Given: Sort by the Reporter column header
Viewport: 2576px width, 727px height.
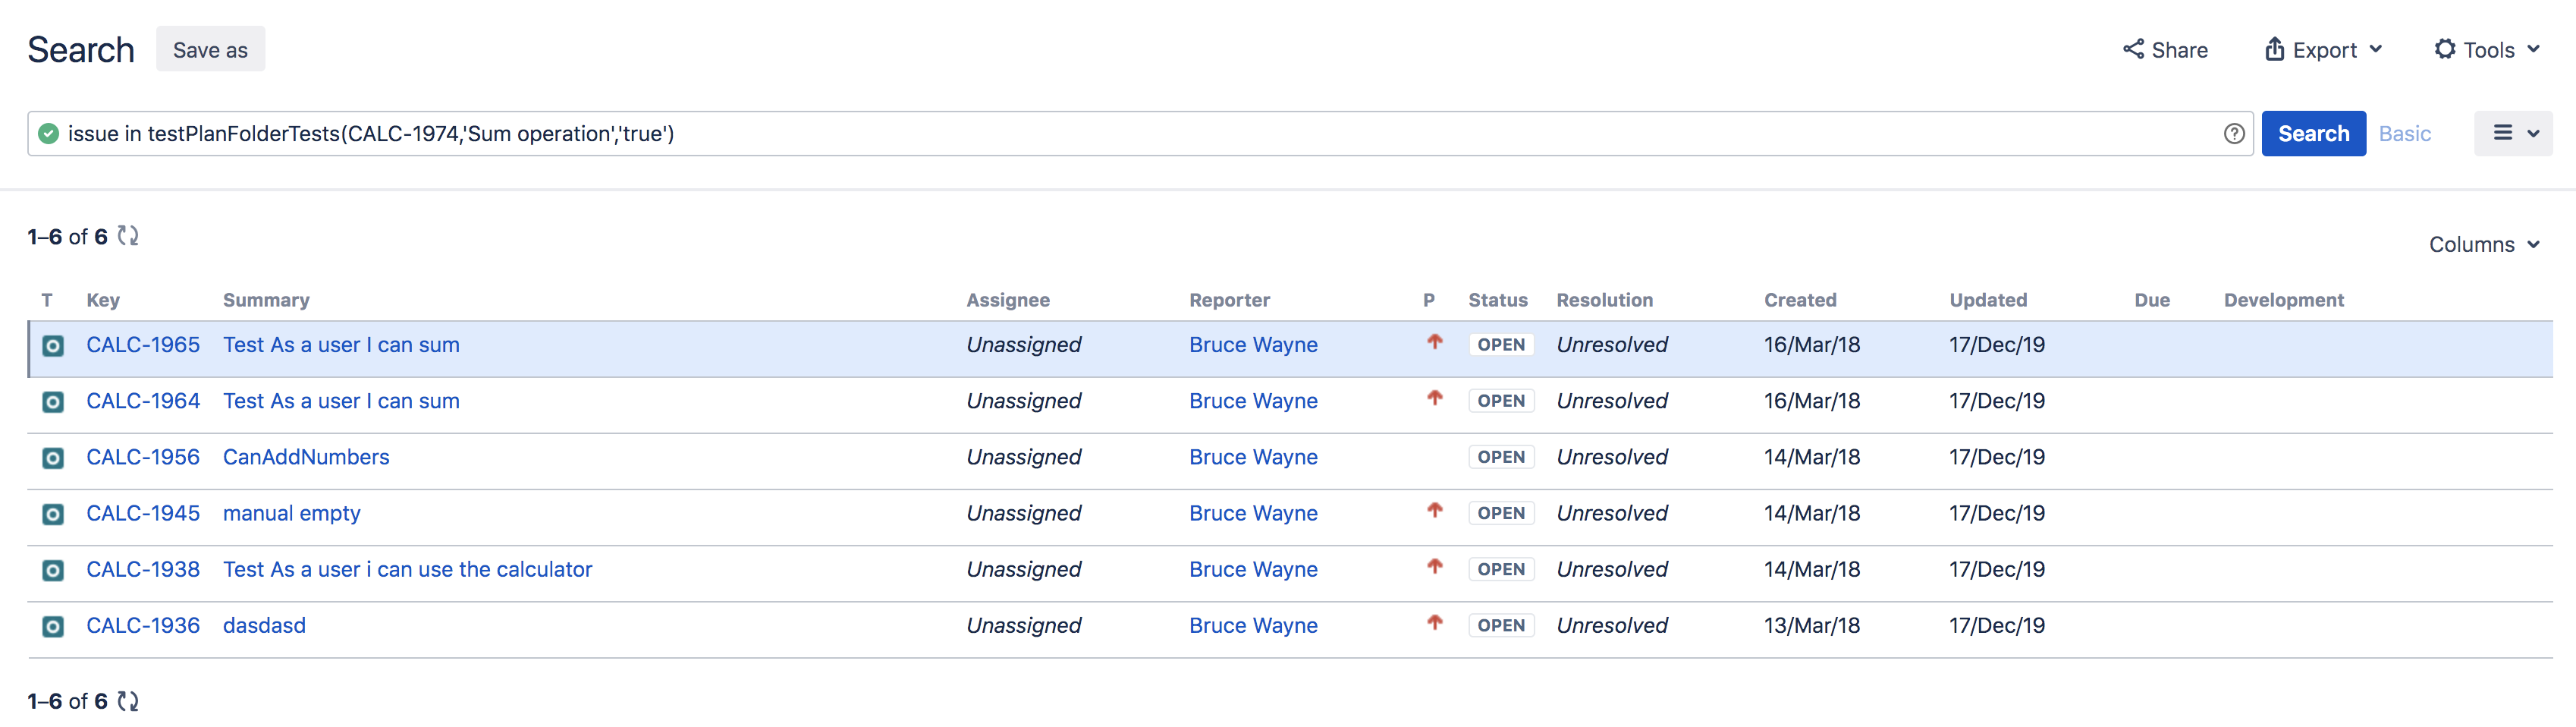Looking at the screenshot, I should point(1229,300).
